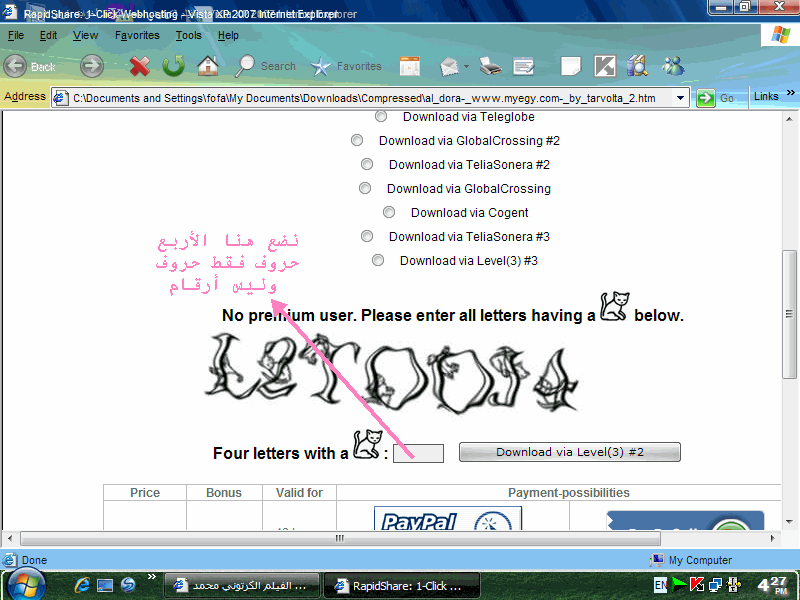Click the four letters input field
800x600 pixels.
click(418, 453)
